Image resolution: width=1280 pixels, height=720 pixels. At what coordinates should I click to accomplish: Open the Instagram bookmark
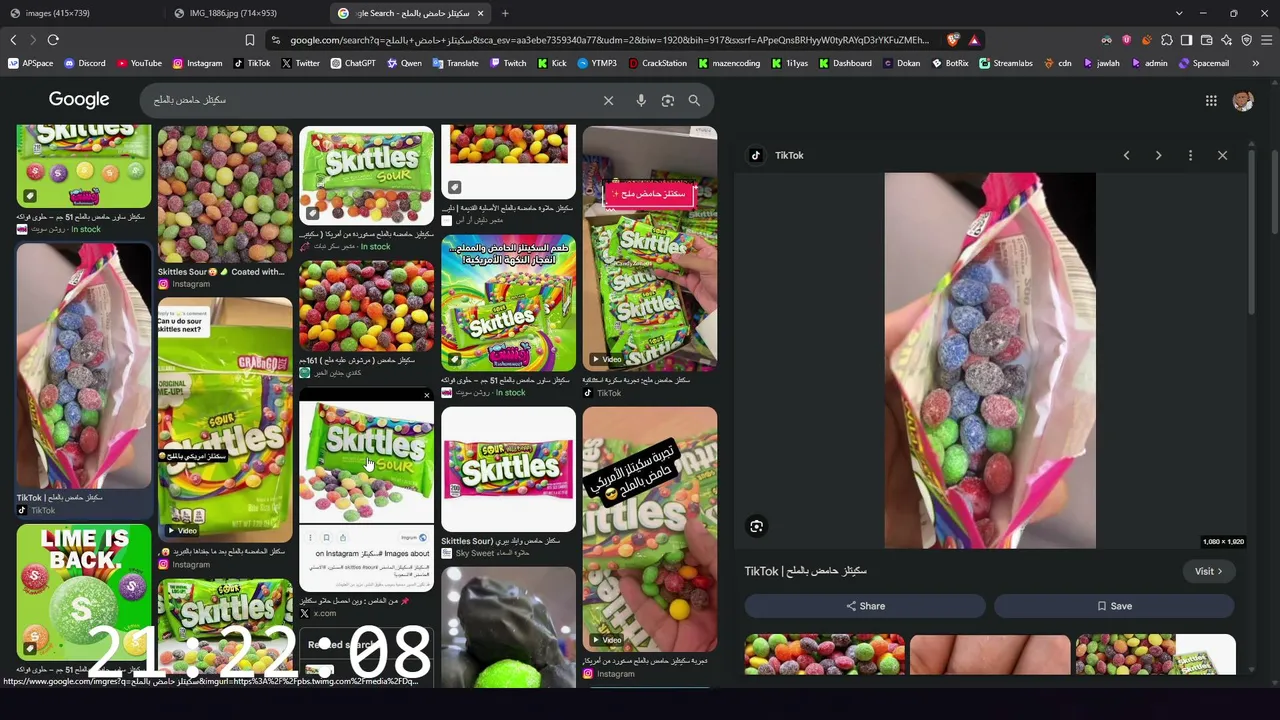coord(197,63)
